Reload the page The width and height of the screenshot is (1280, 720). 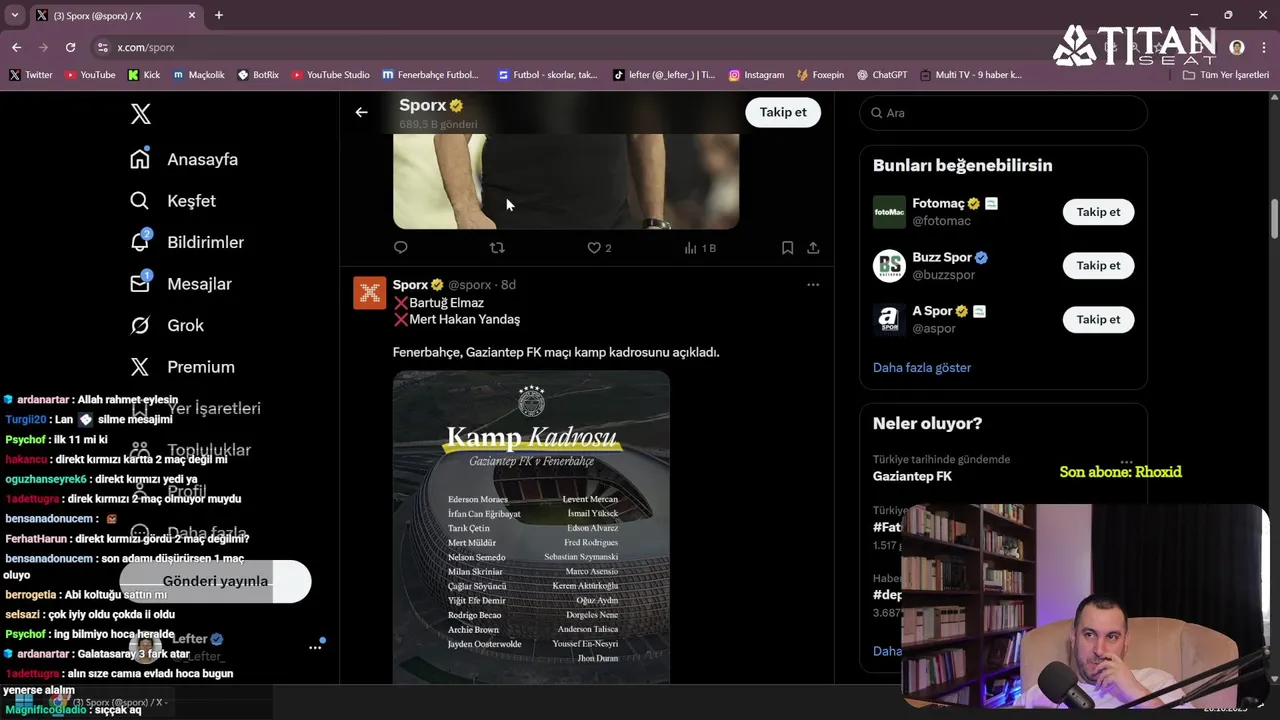point(70,47)
